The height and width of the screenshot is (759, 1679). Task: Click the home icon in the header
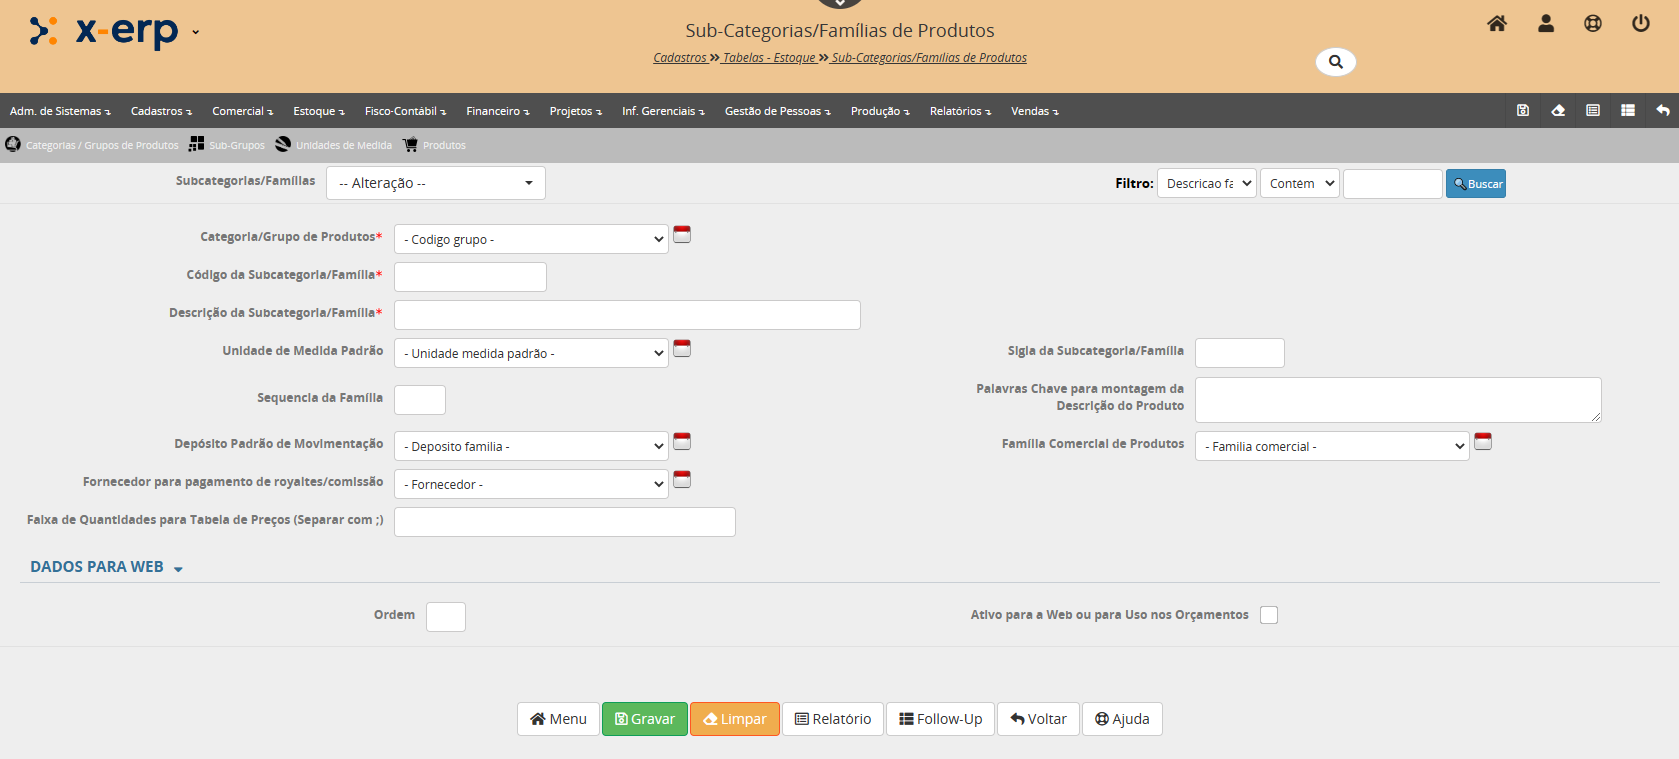[x=1496, y=24]
